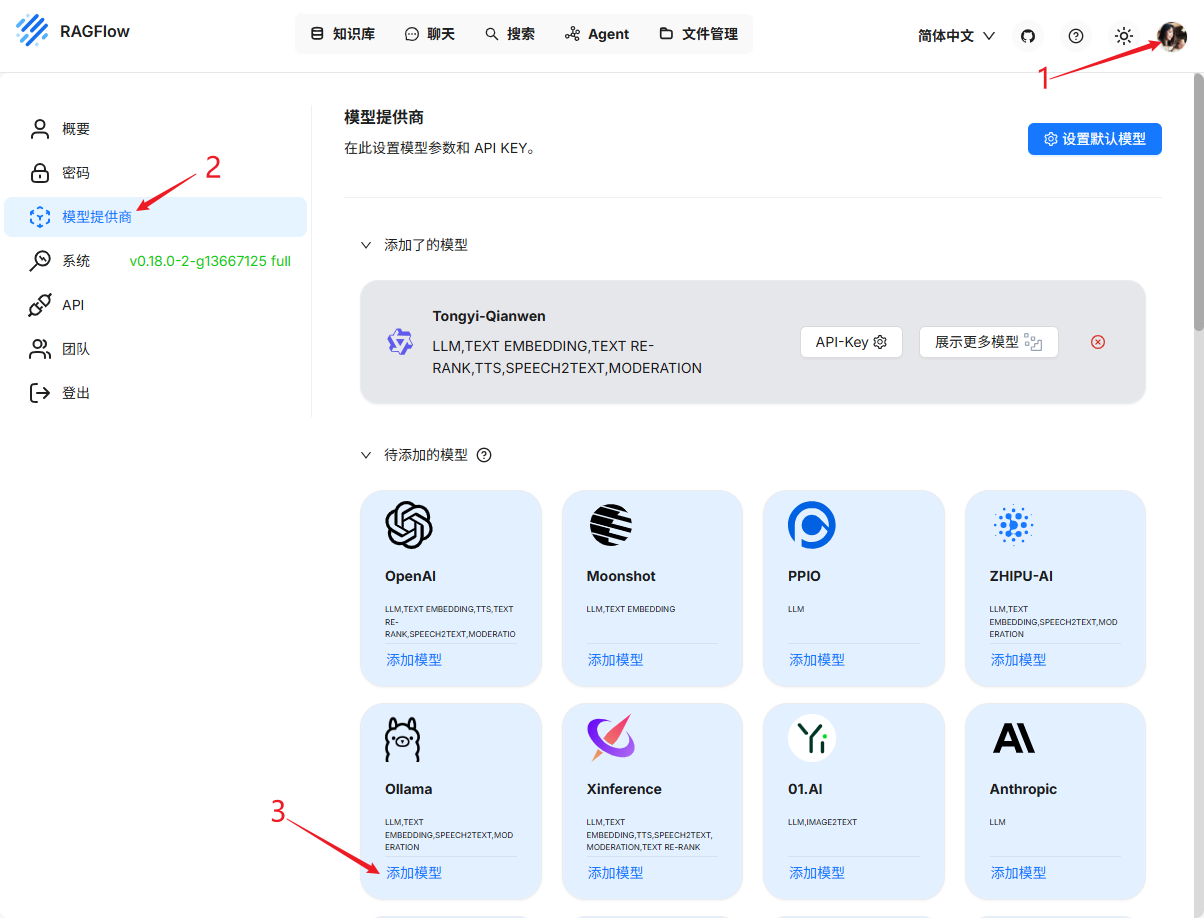This screenshot has height=918, width=1204.
Task: Collapse the 添加了的模型 section
Action: tap(366, 245)
